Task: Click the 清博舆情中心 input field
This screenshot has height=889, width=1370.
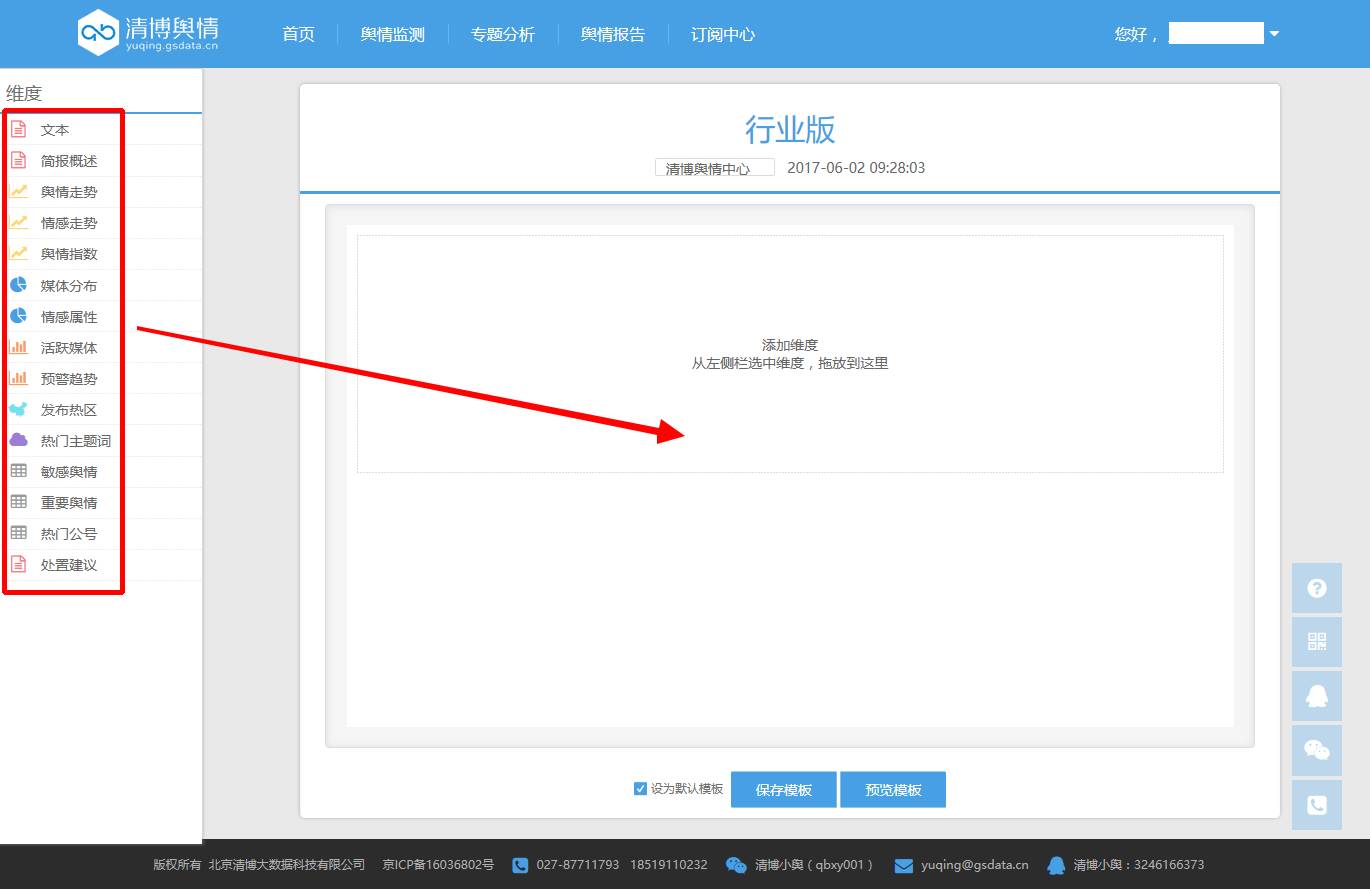Action: [x=715, y=168]
